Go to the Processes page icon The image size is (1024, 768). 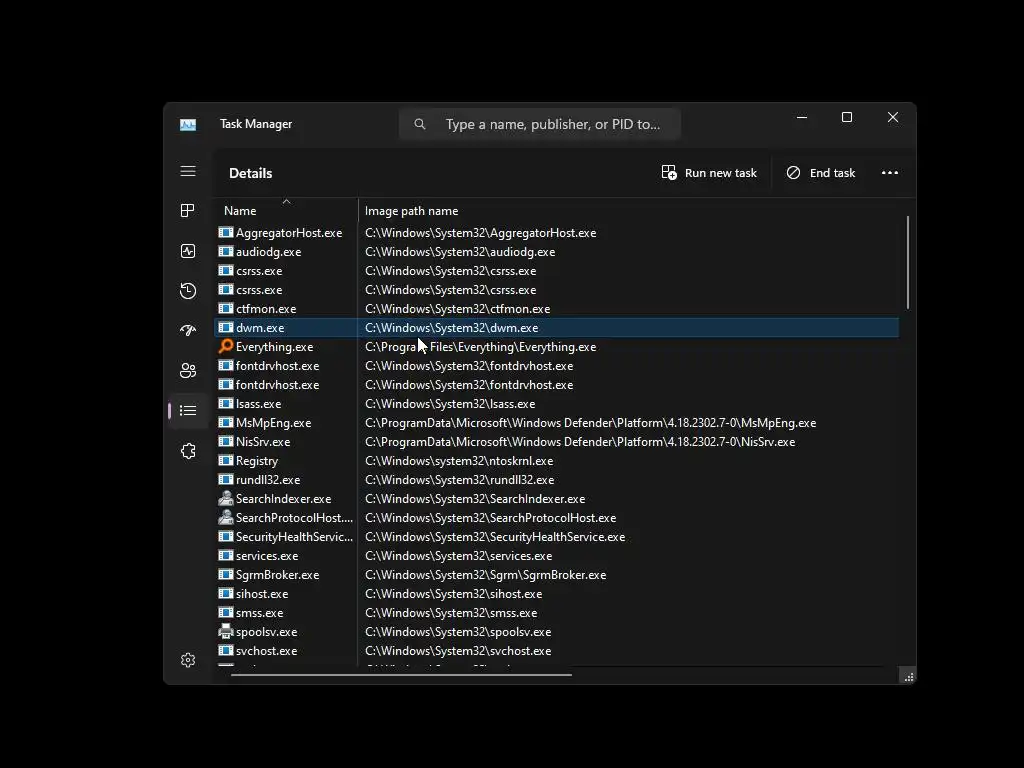(187, 210)
